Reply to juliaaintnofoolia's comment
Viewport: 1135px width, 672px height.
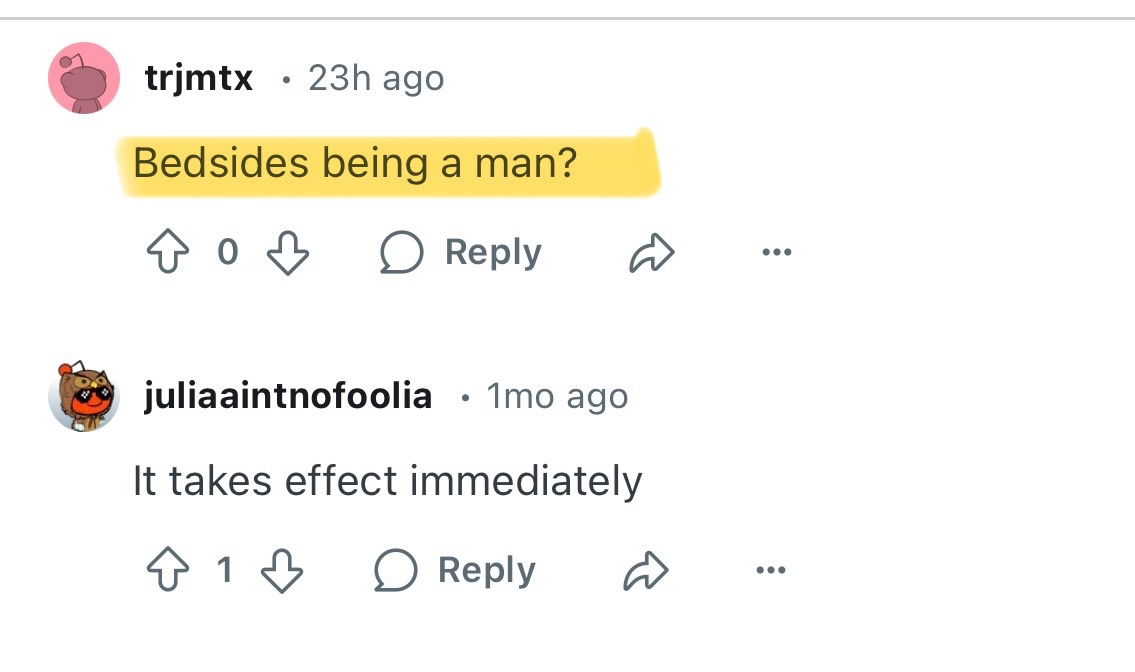pyautogui.click(x=454, y=571)
